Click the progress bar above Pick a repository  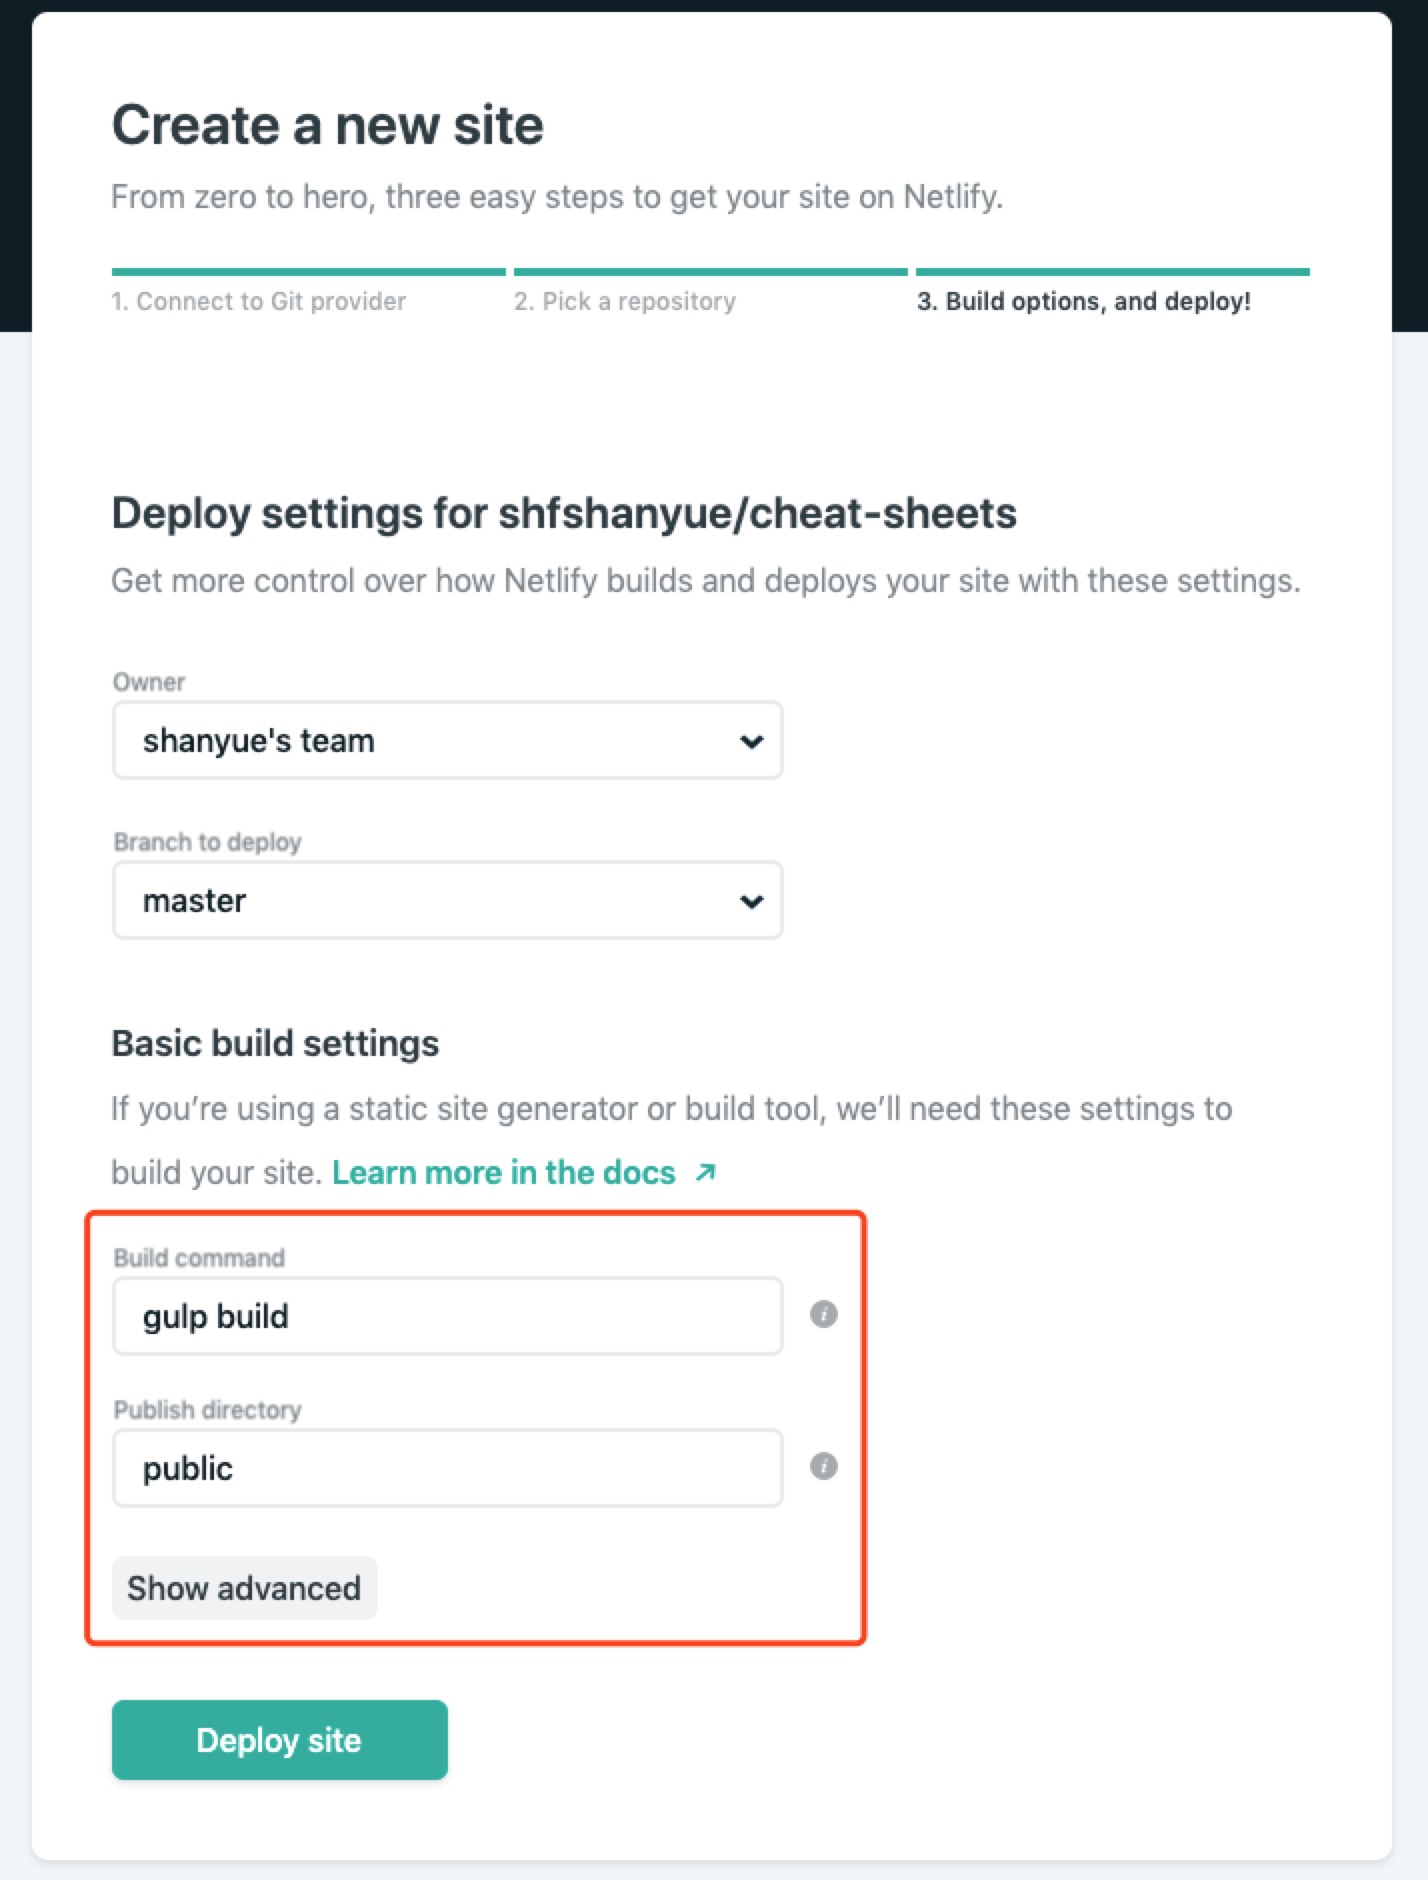pos(710,271)
